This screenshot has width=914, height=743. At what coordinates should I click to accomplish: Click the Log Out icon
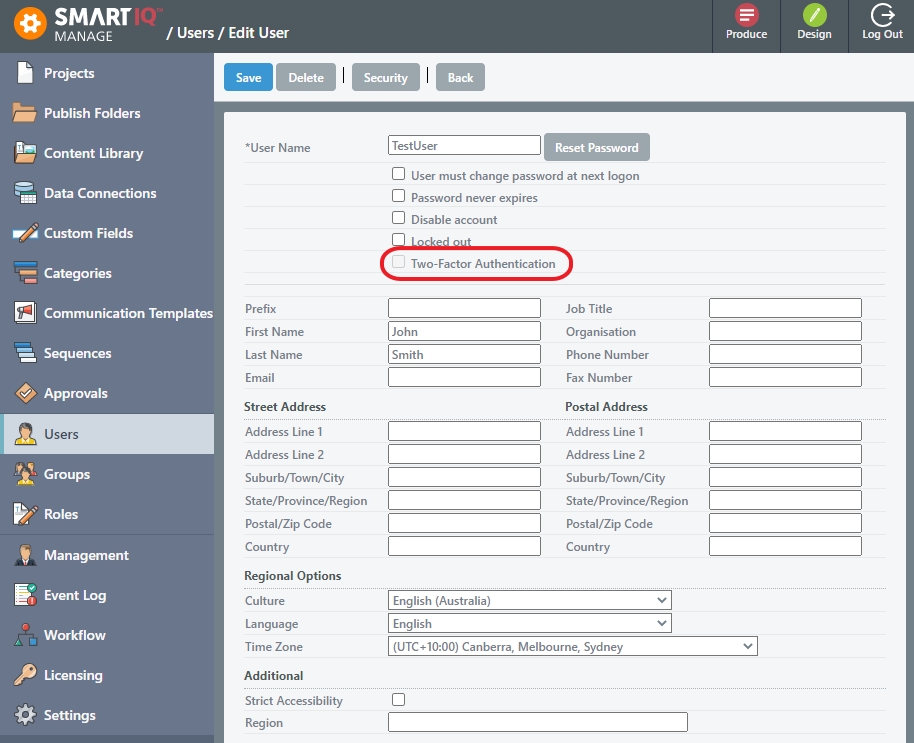pyautogui.click(x=883, y=15)
